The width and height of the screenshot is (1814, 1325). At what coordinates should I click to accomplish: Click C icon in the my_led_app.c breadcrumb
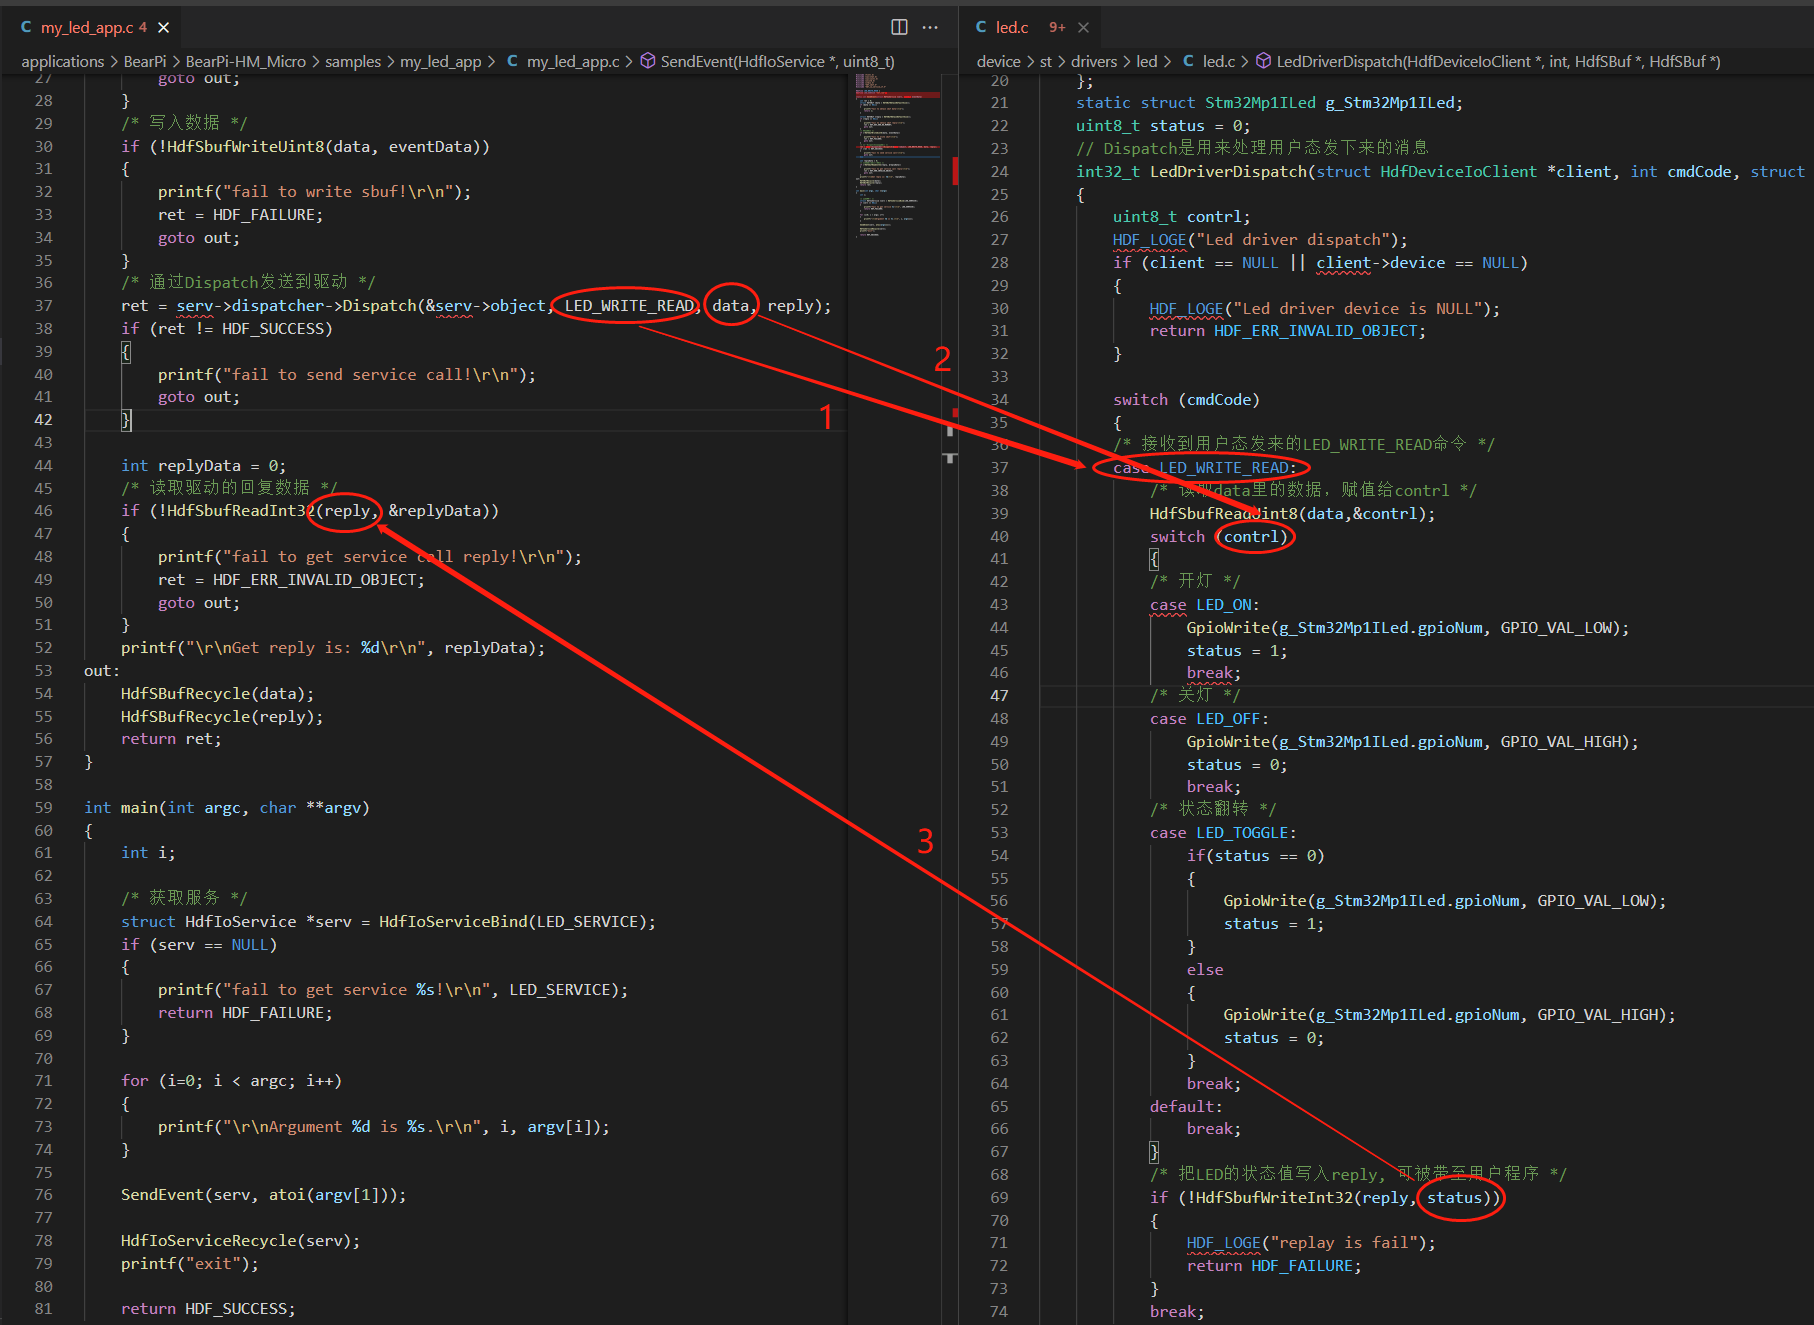tap(512, 61)
